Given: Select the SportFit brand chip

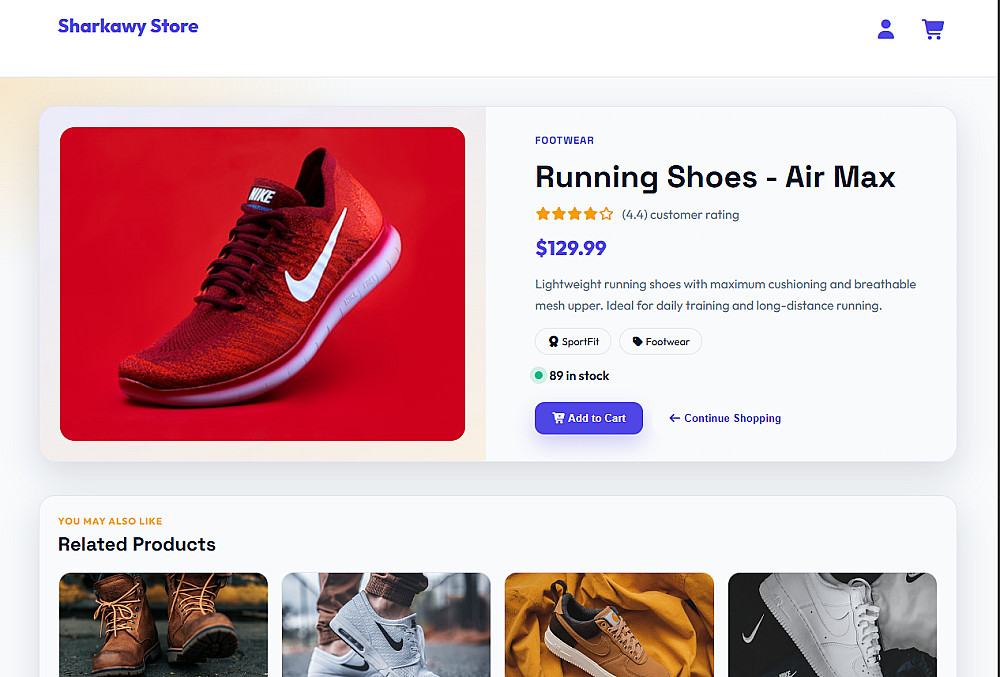Looking at the screenshot, I should click(573, 342).
